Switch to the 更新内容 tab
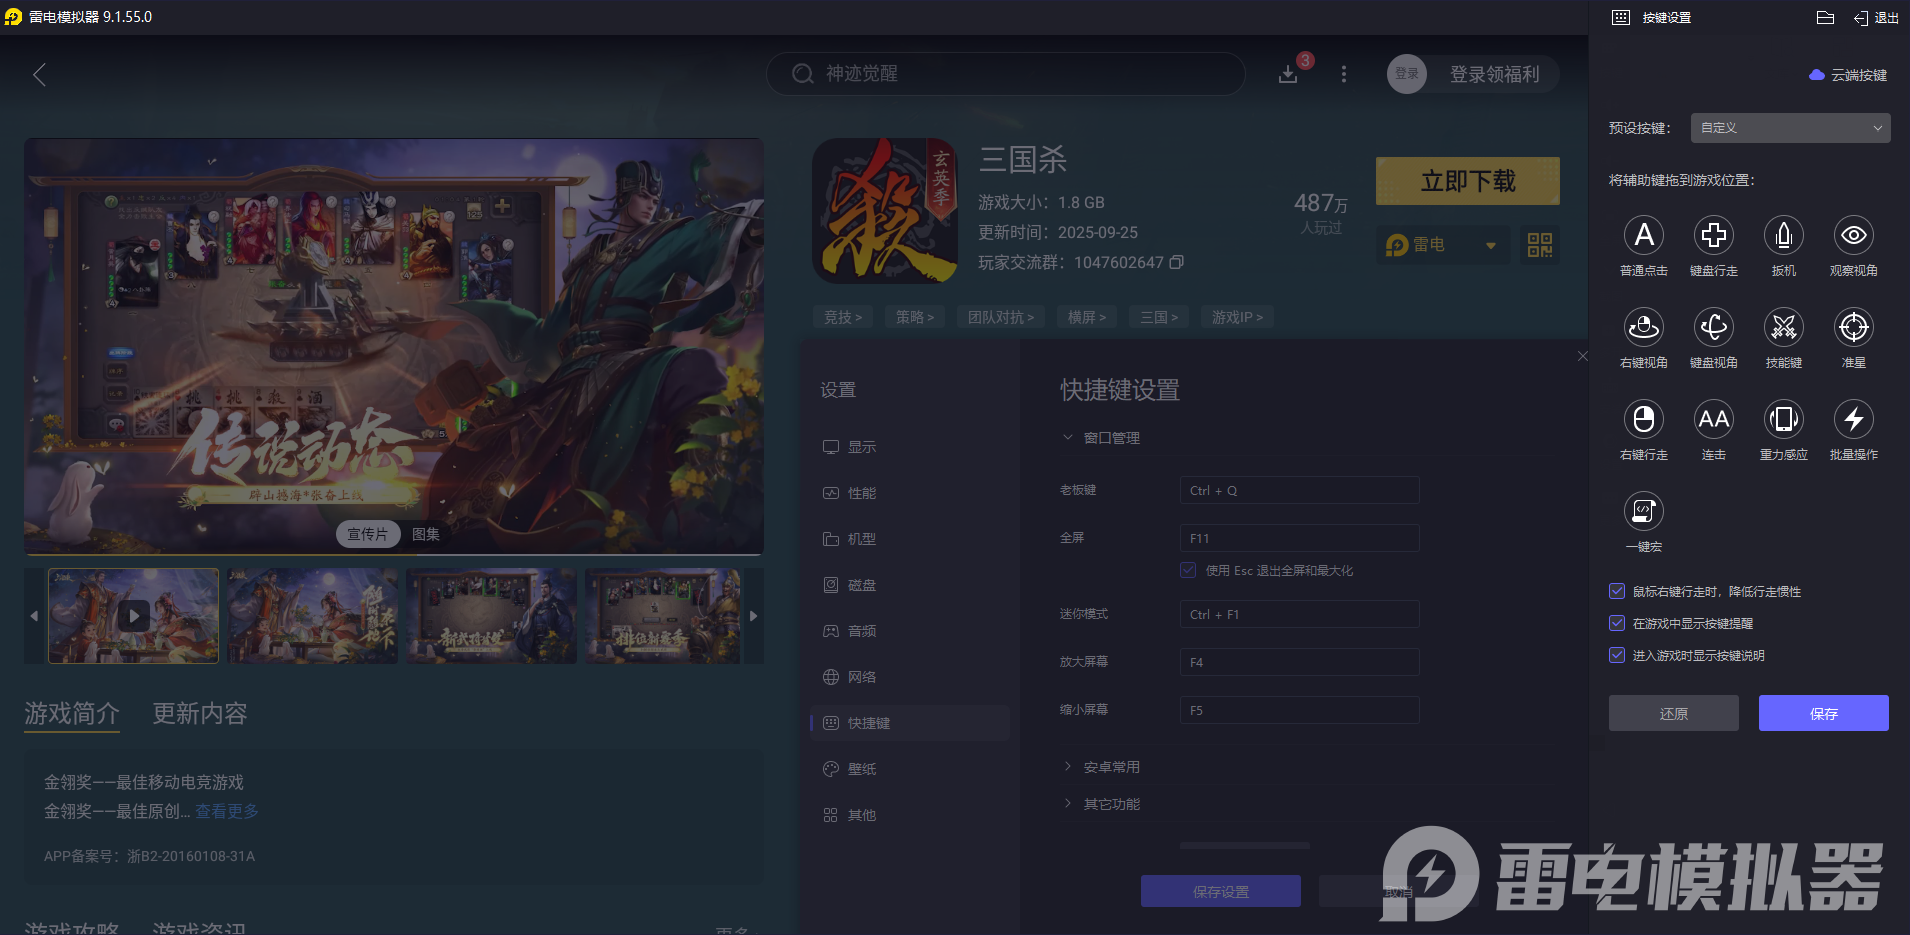This screenshot has width=1910, height=935. coord(198,713)
